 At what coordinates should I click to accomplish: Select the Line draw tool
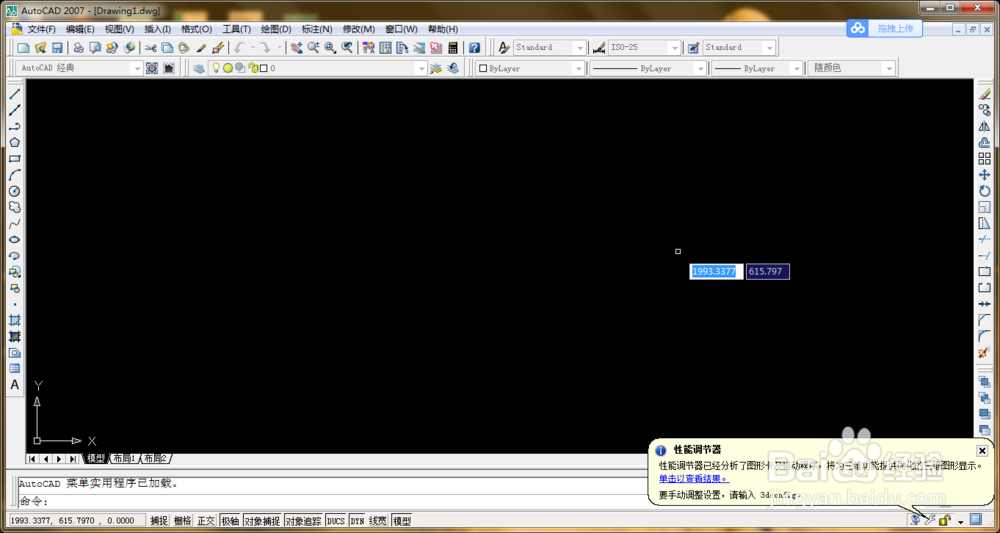click(x=15, y=94)
